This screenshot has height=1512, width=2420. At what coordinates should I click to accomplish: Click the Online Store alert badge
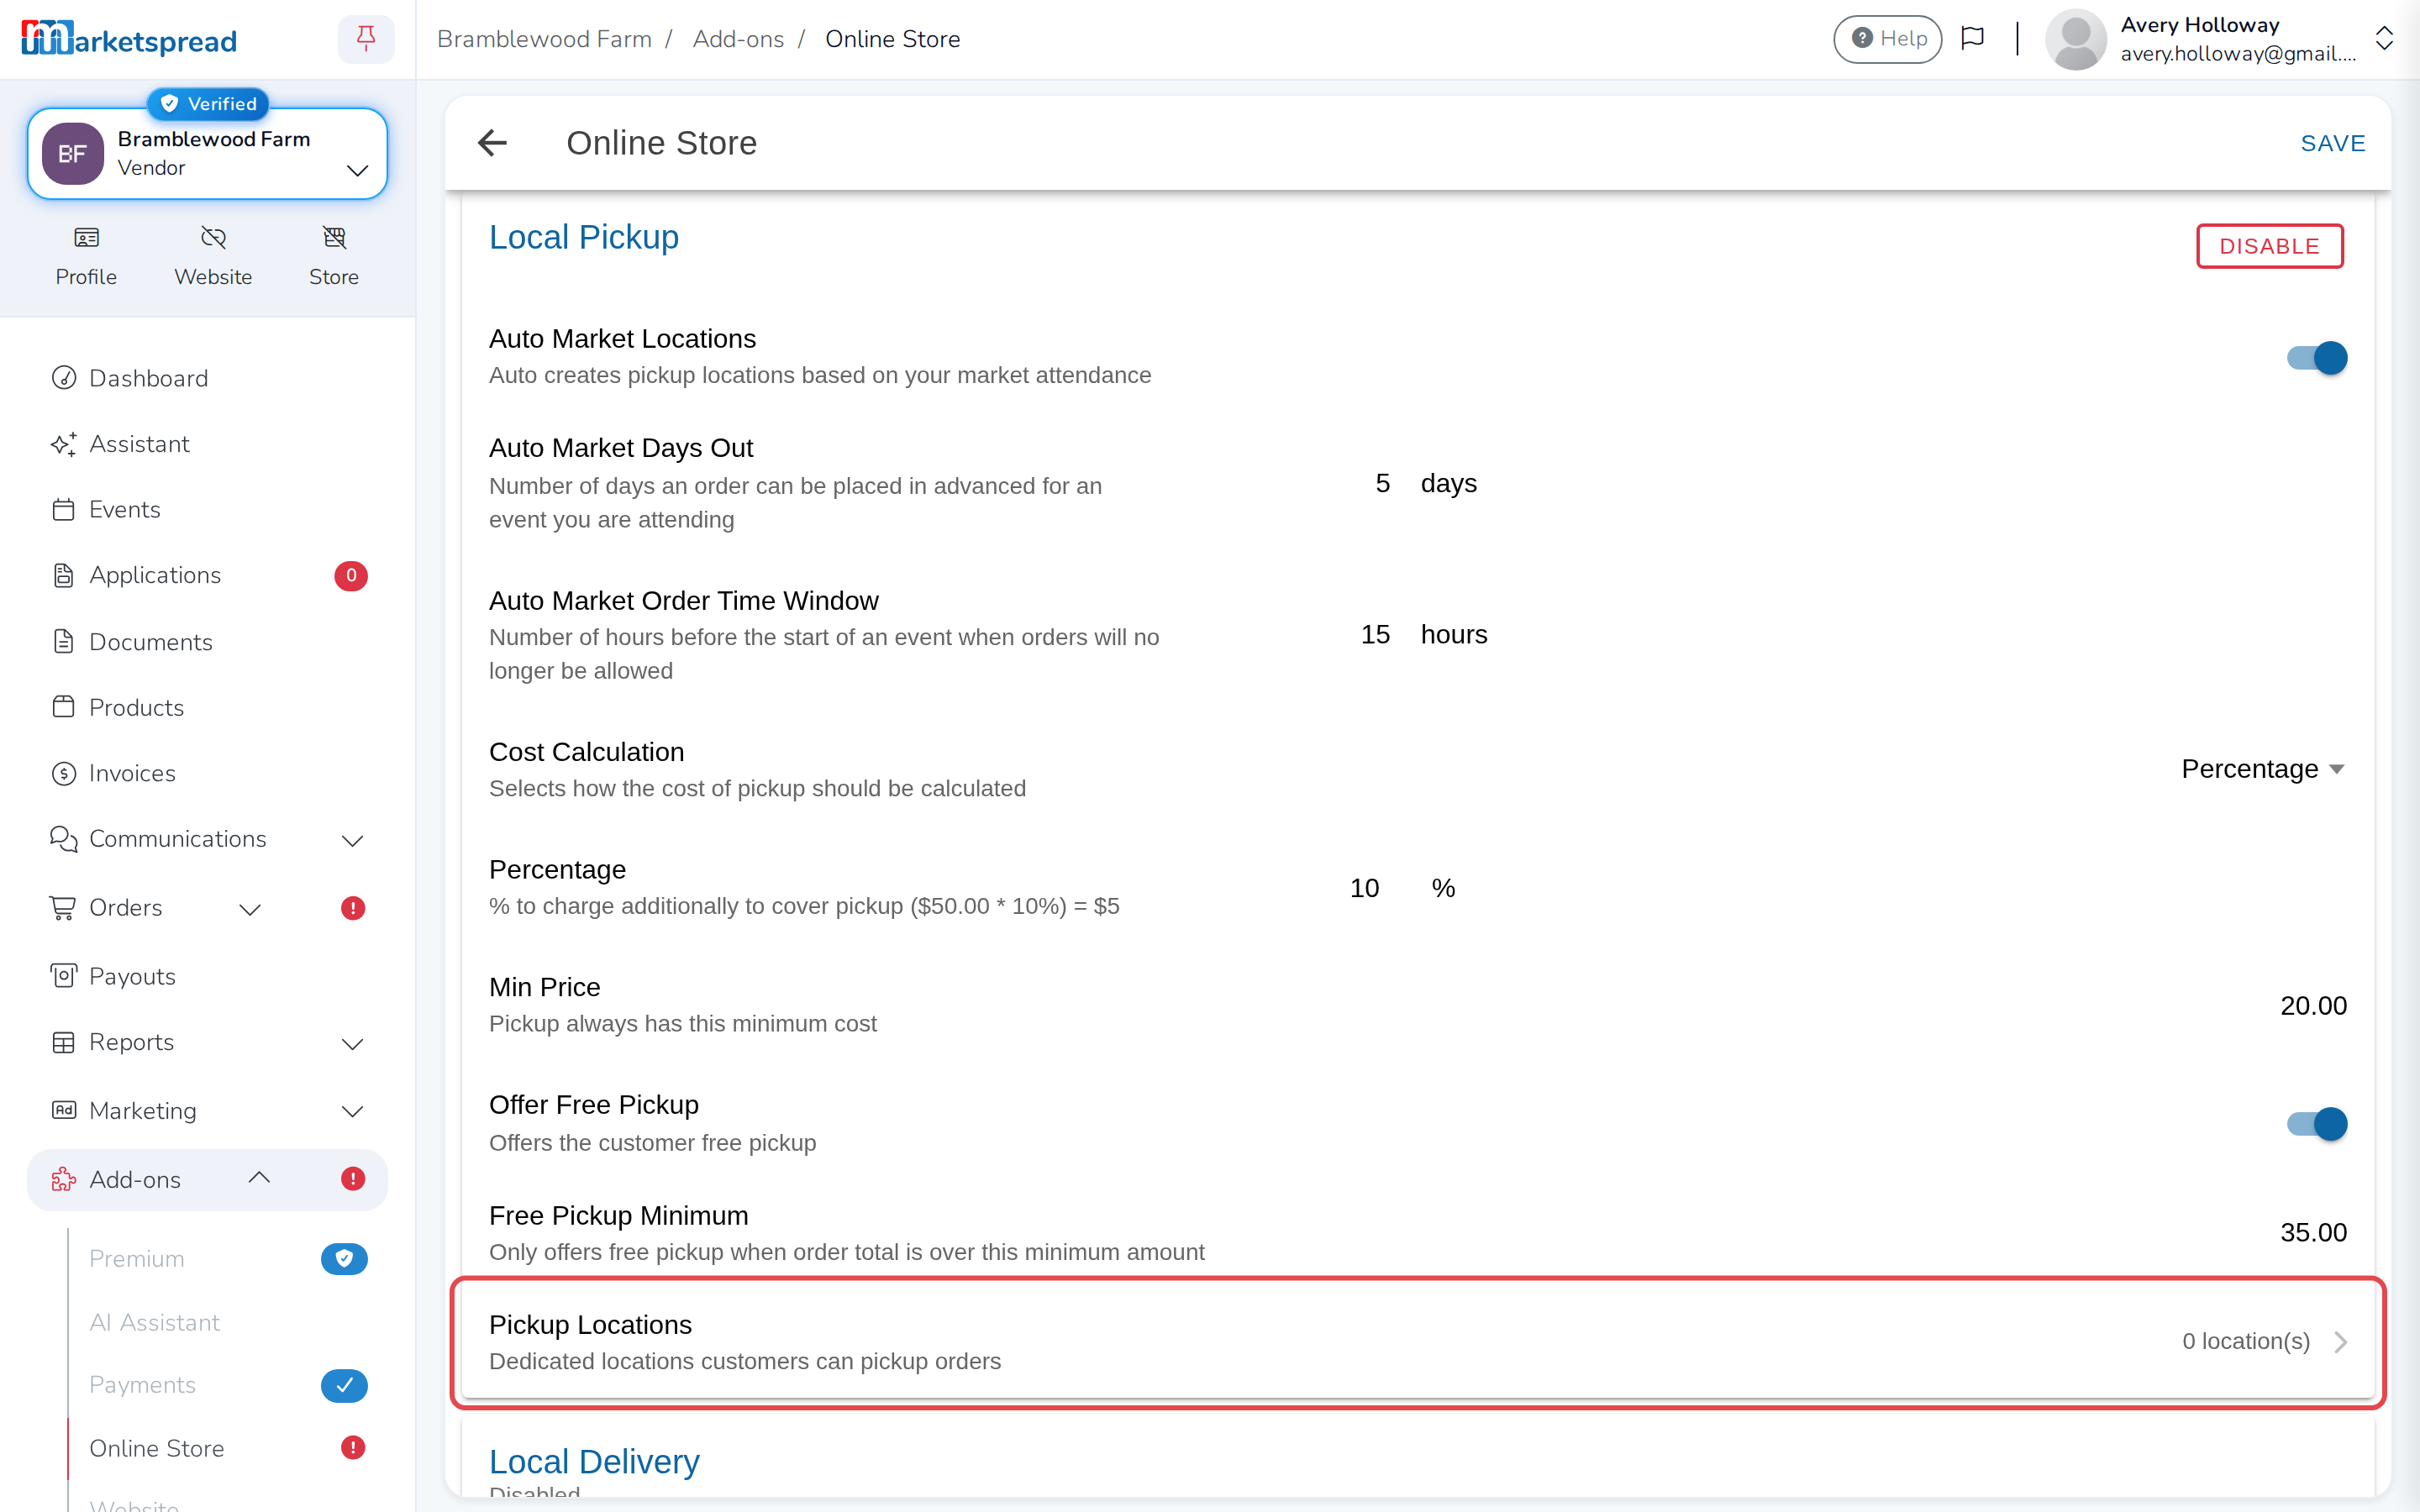tap(352, 1448)
